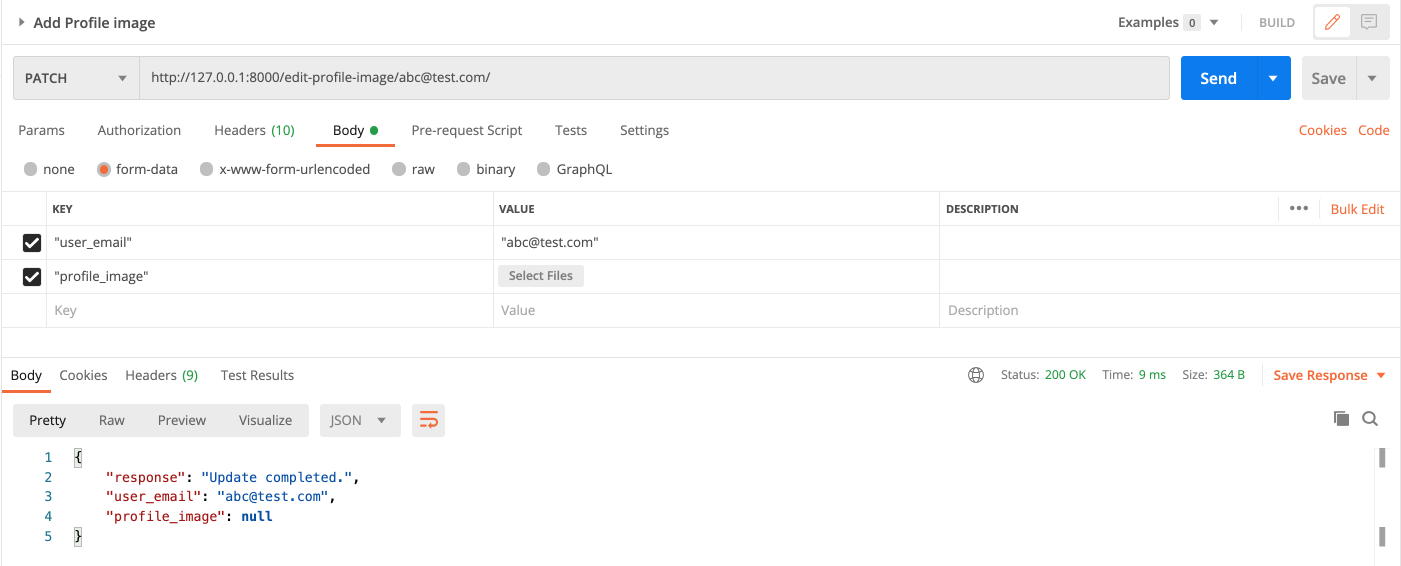Open the response Headers (9) tab
Viewport: 1401px width, 566px height.
[161, 375]
